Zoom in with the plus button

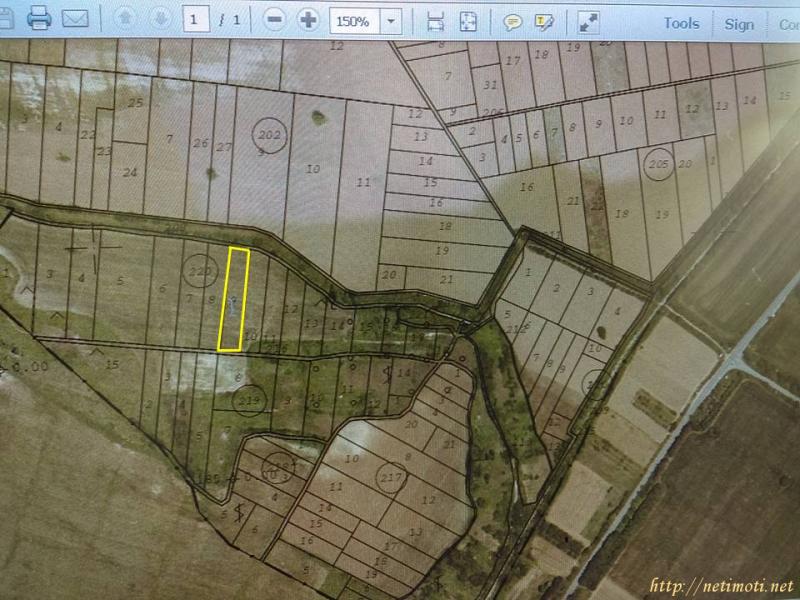(308, 20)
